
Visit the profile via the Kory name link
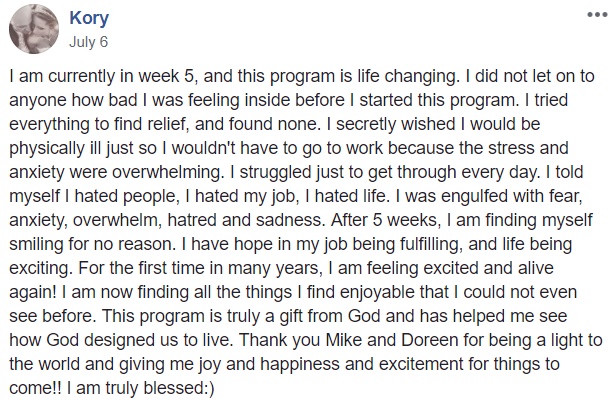89,18
